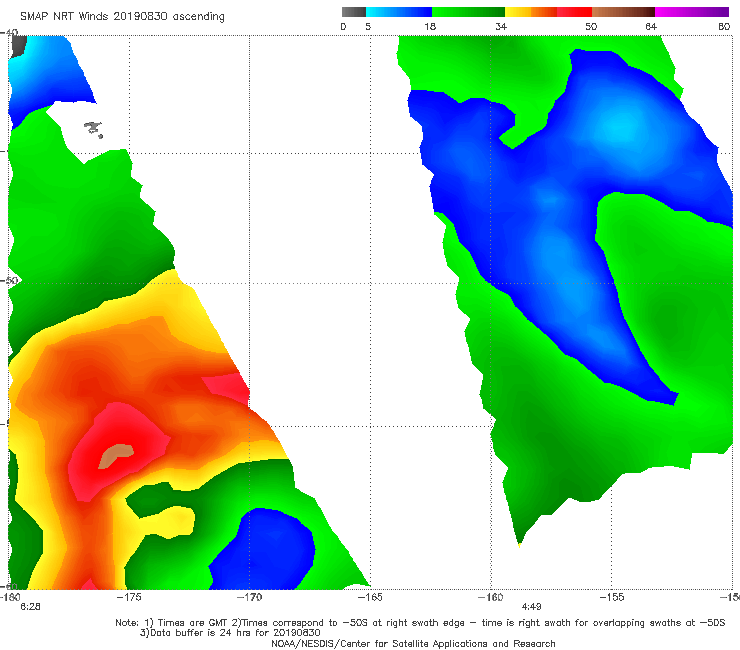Click the longitude label '-160'
The image size is (740, 650).
(x=491, y=597)
